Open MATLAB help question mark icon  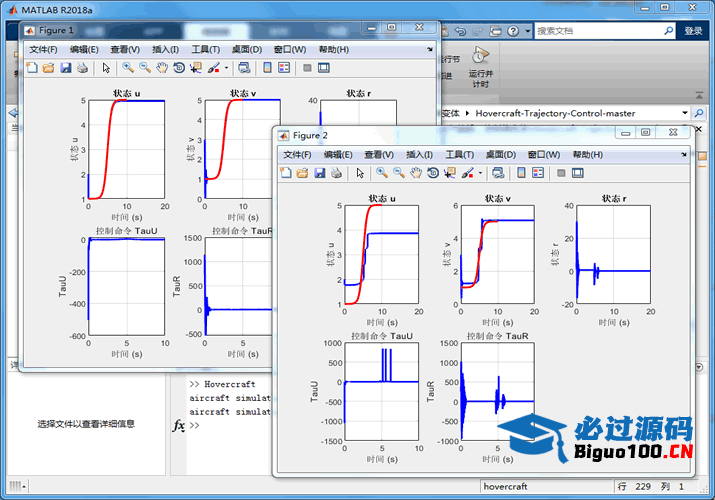(x=513, y=31)
